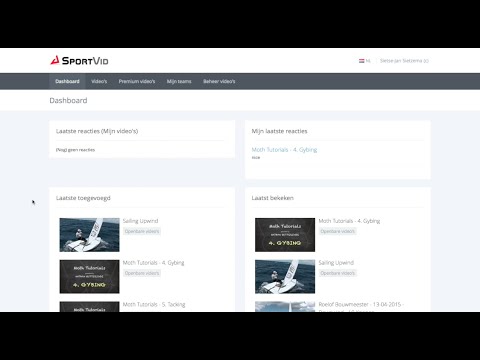The width and height of the screenshot is (480, 360).
Task: Click the Laatste toegevoegd heading
Action: pos(83,198)
